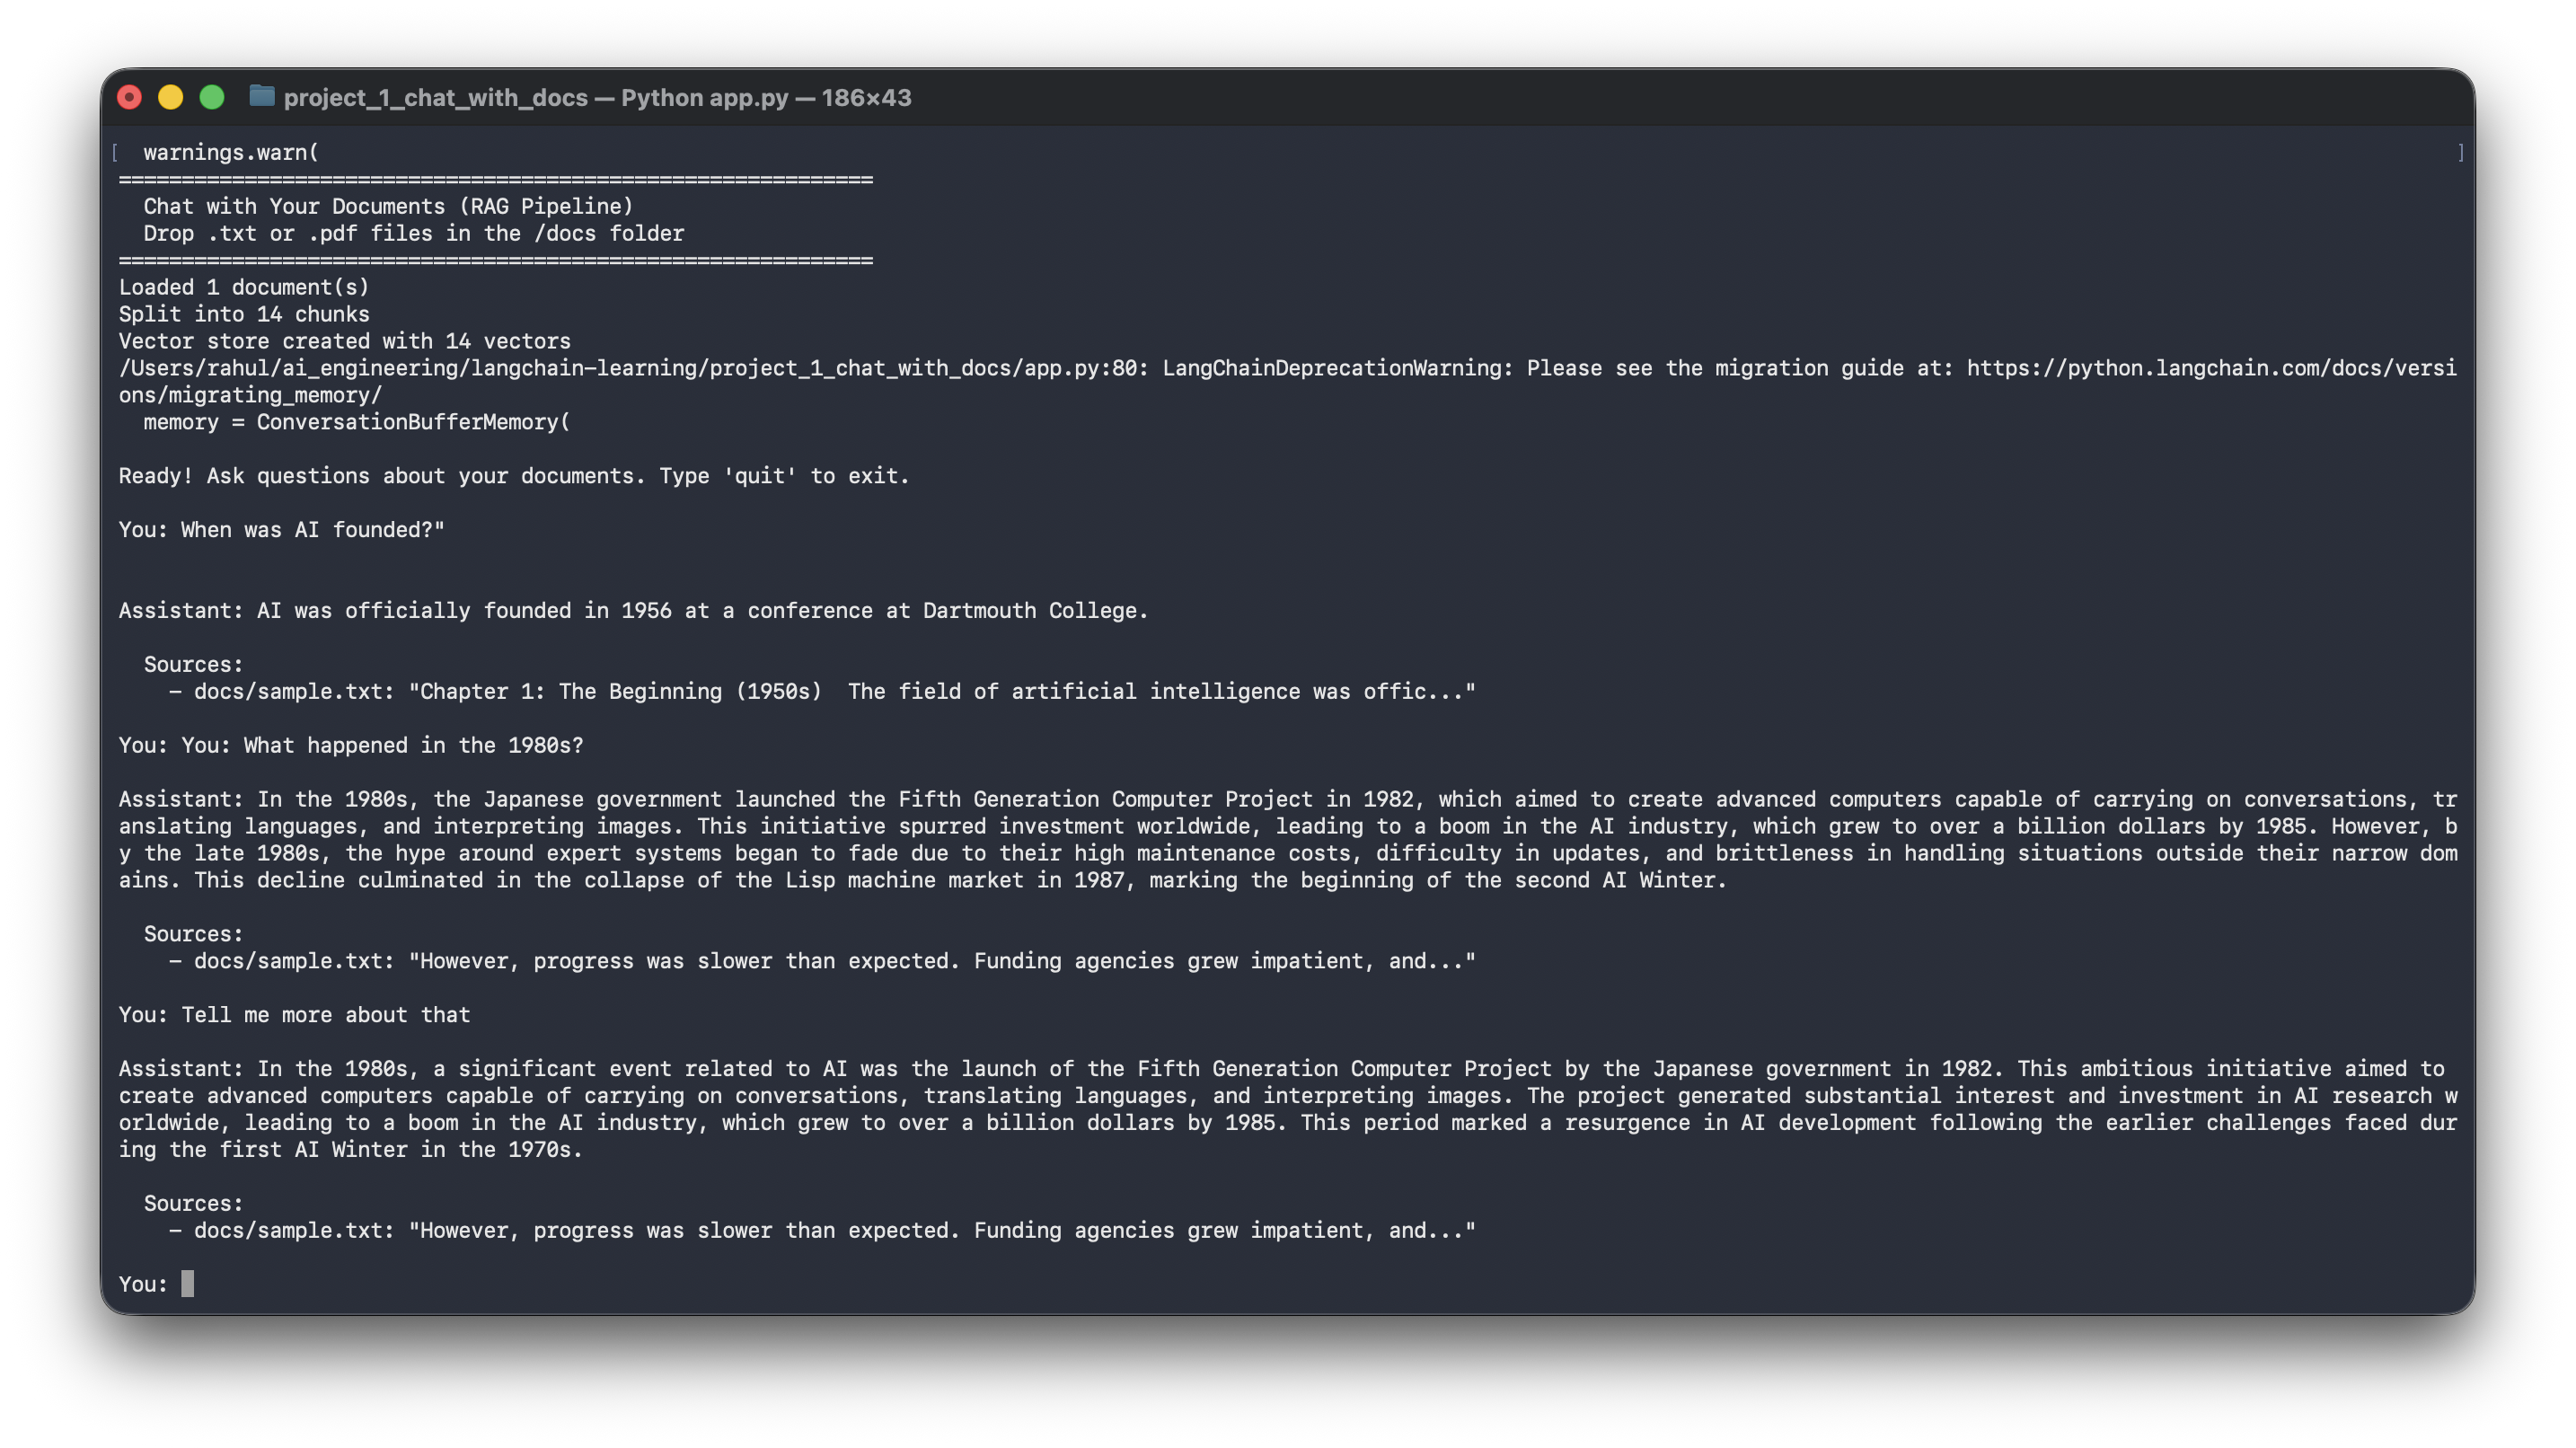Open the LangChain migration guide URL
The image size is (2576, 1448).
tap(2200, 367)
